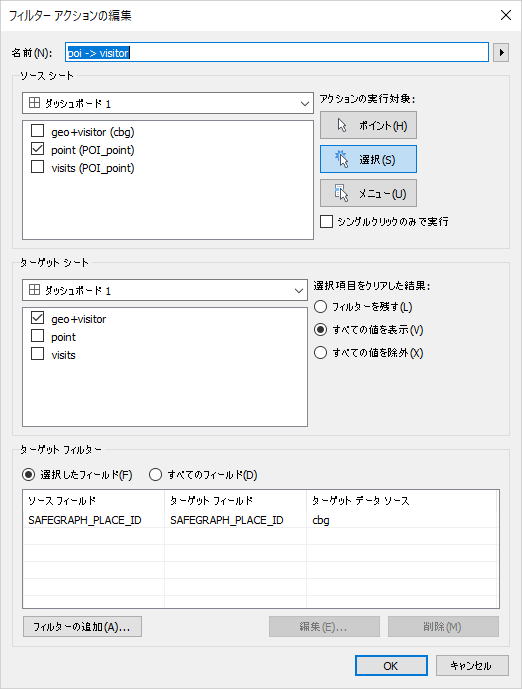
Task: Check the visits (POI_point) source sheet
Action: coord(38,167)
